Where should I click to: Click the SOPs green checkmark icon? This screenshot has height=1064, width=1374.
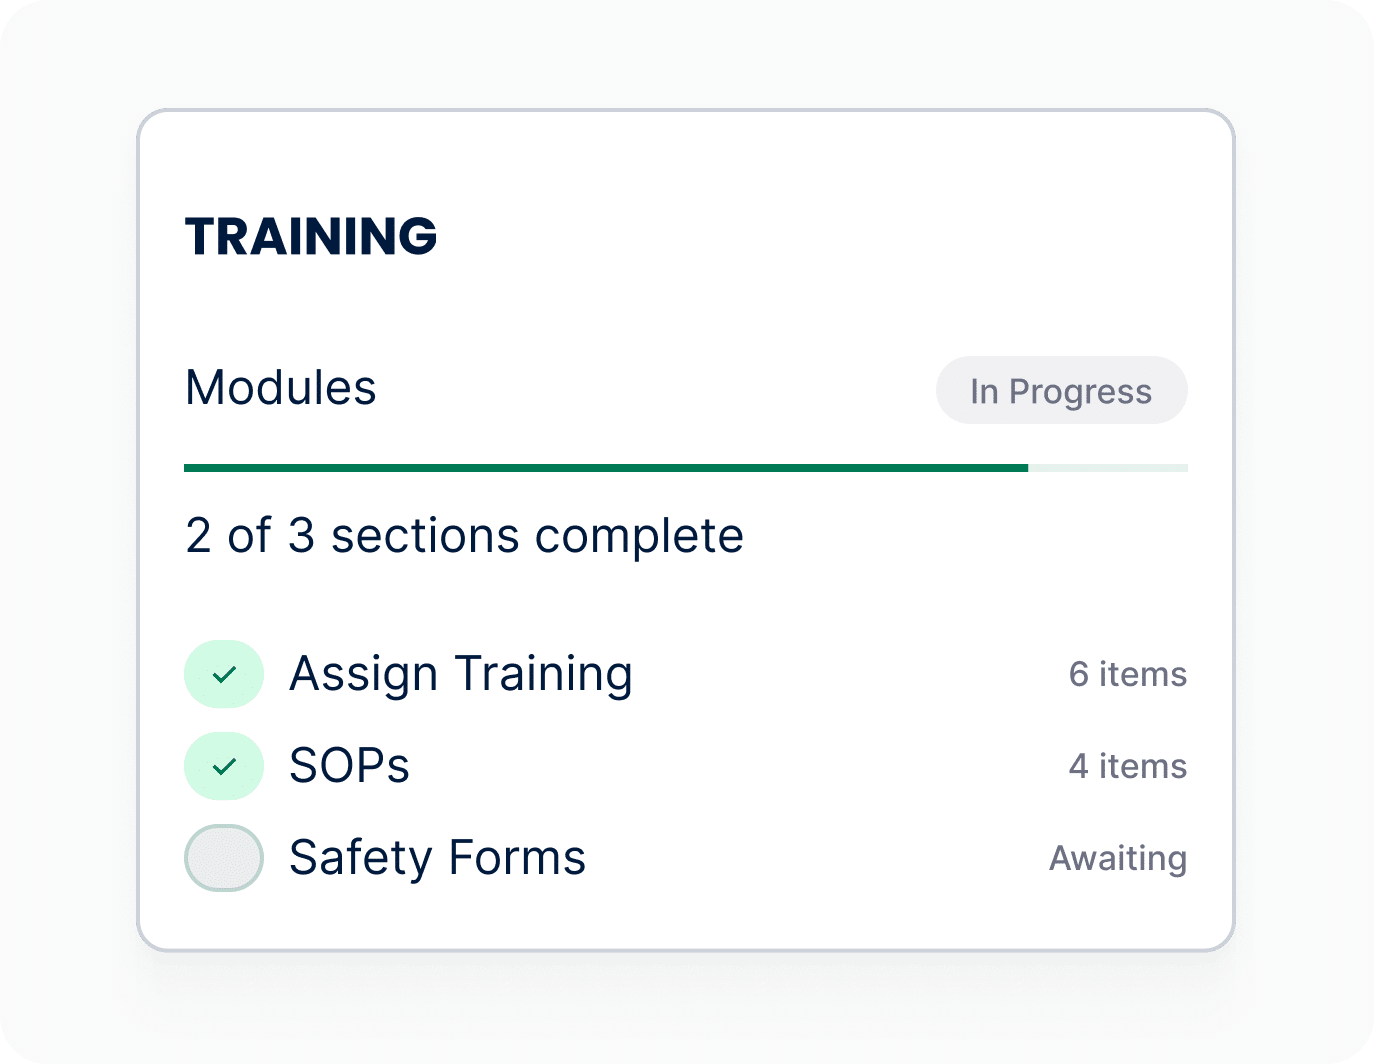point(224,766)
